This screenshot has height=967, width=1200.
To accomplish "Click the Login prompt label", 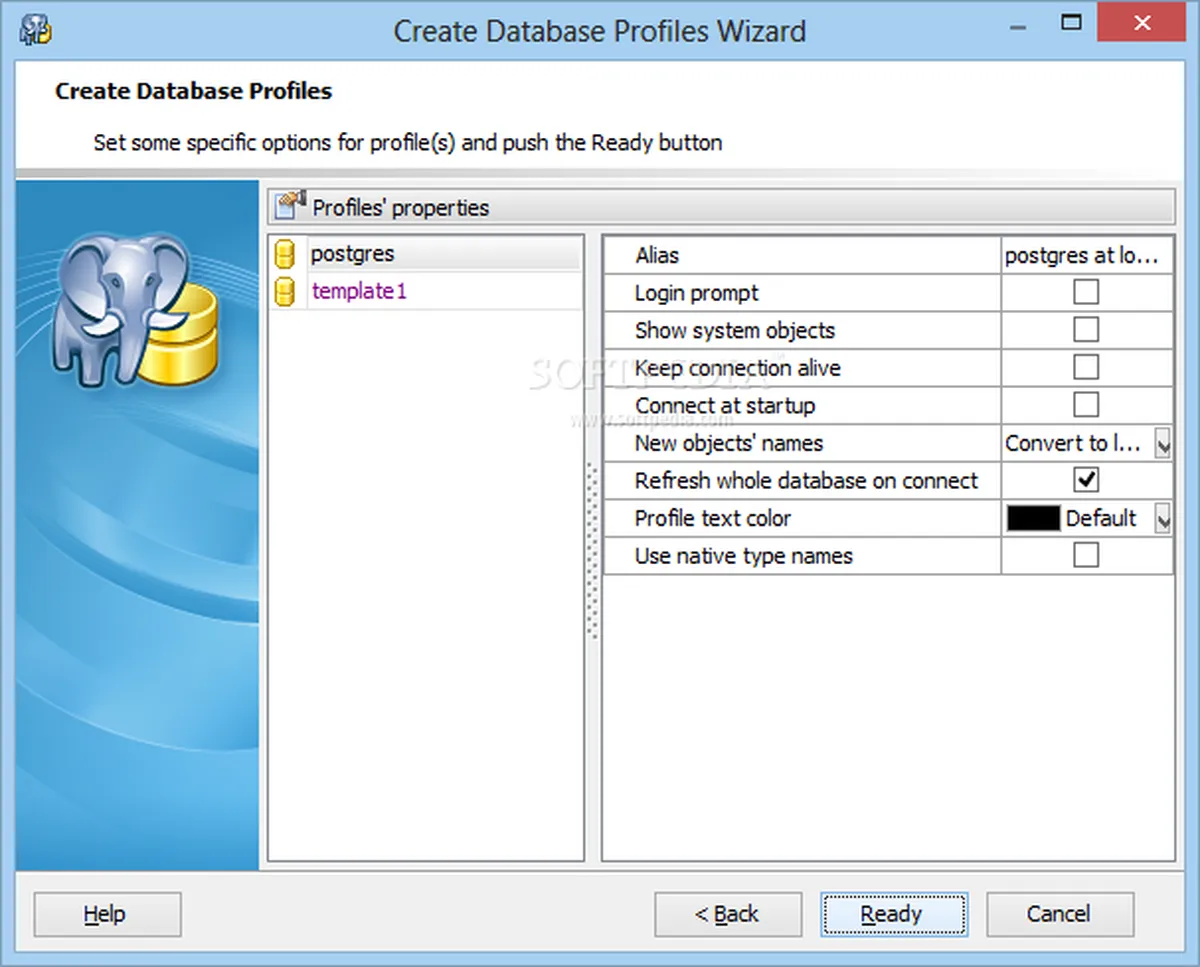I will click(x=697, y=293).
